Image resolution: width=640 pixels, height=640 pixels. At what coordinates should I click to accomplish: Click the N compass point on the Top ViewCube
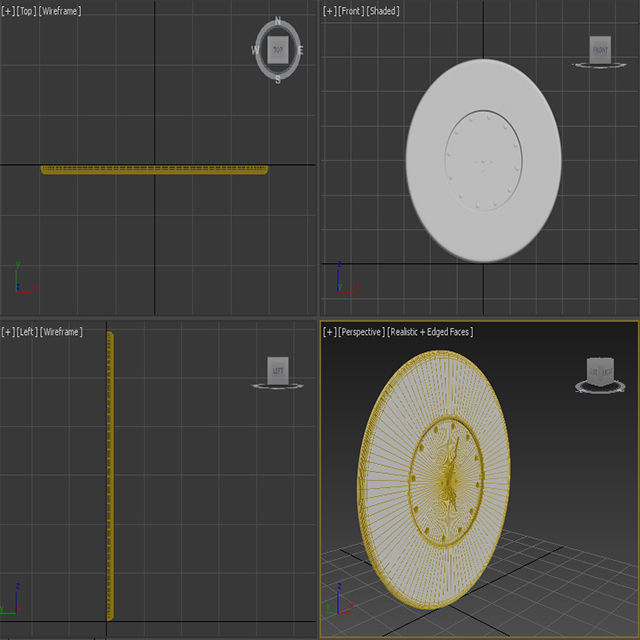(x=278, y=20)
